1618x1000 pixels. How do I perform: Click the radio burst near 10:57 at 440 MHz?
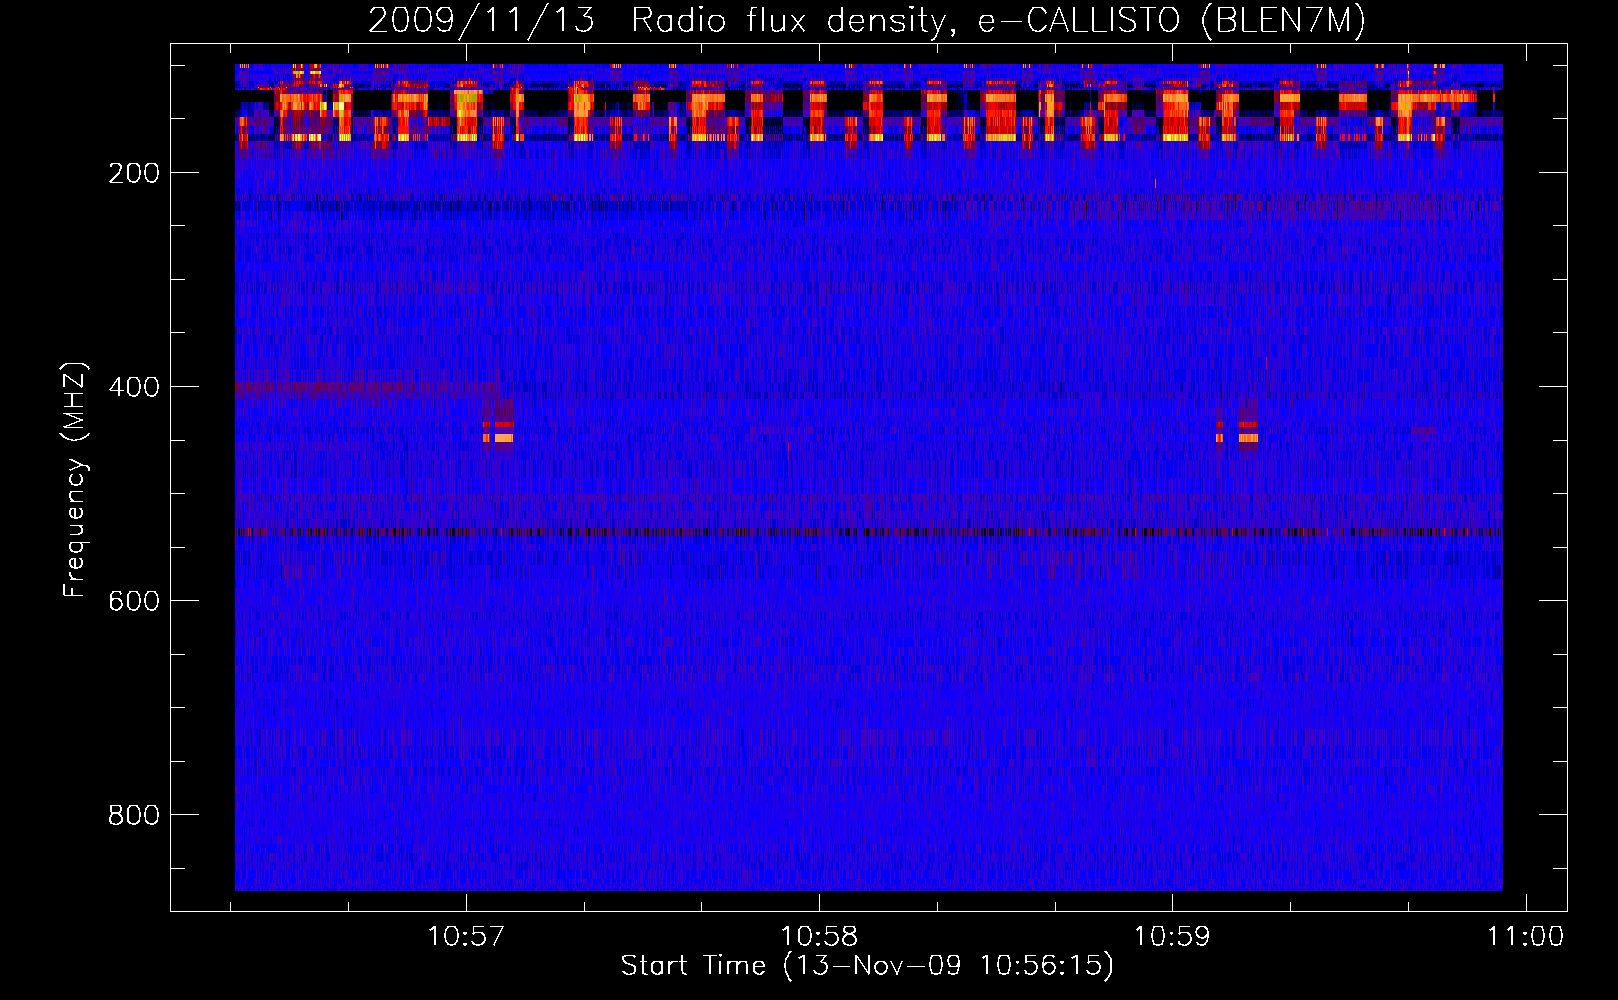click(x=498, y=430)
